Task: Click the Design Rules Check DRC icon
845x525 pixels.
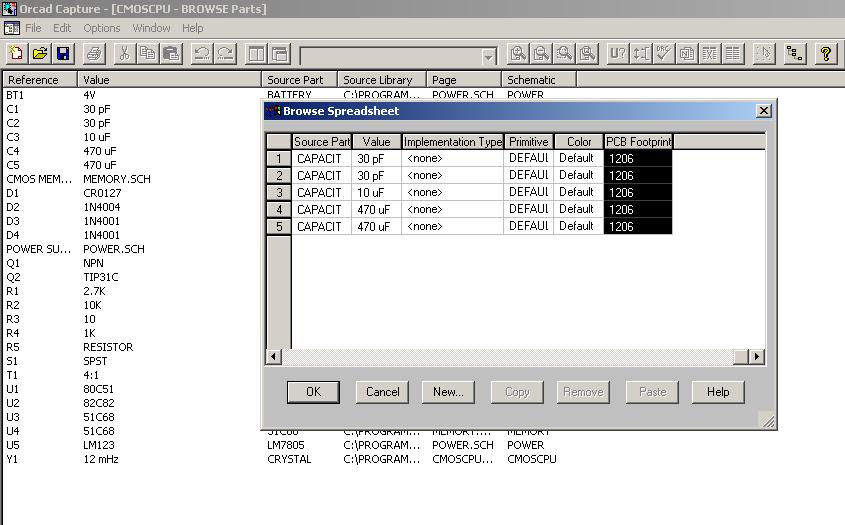Action: [x=663, y=54]
